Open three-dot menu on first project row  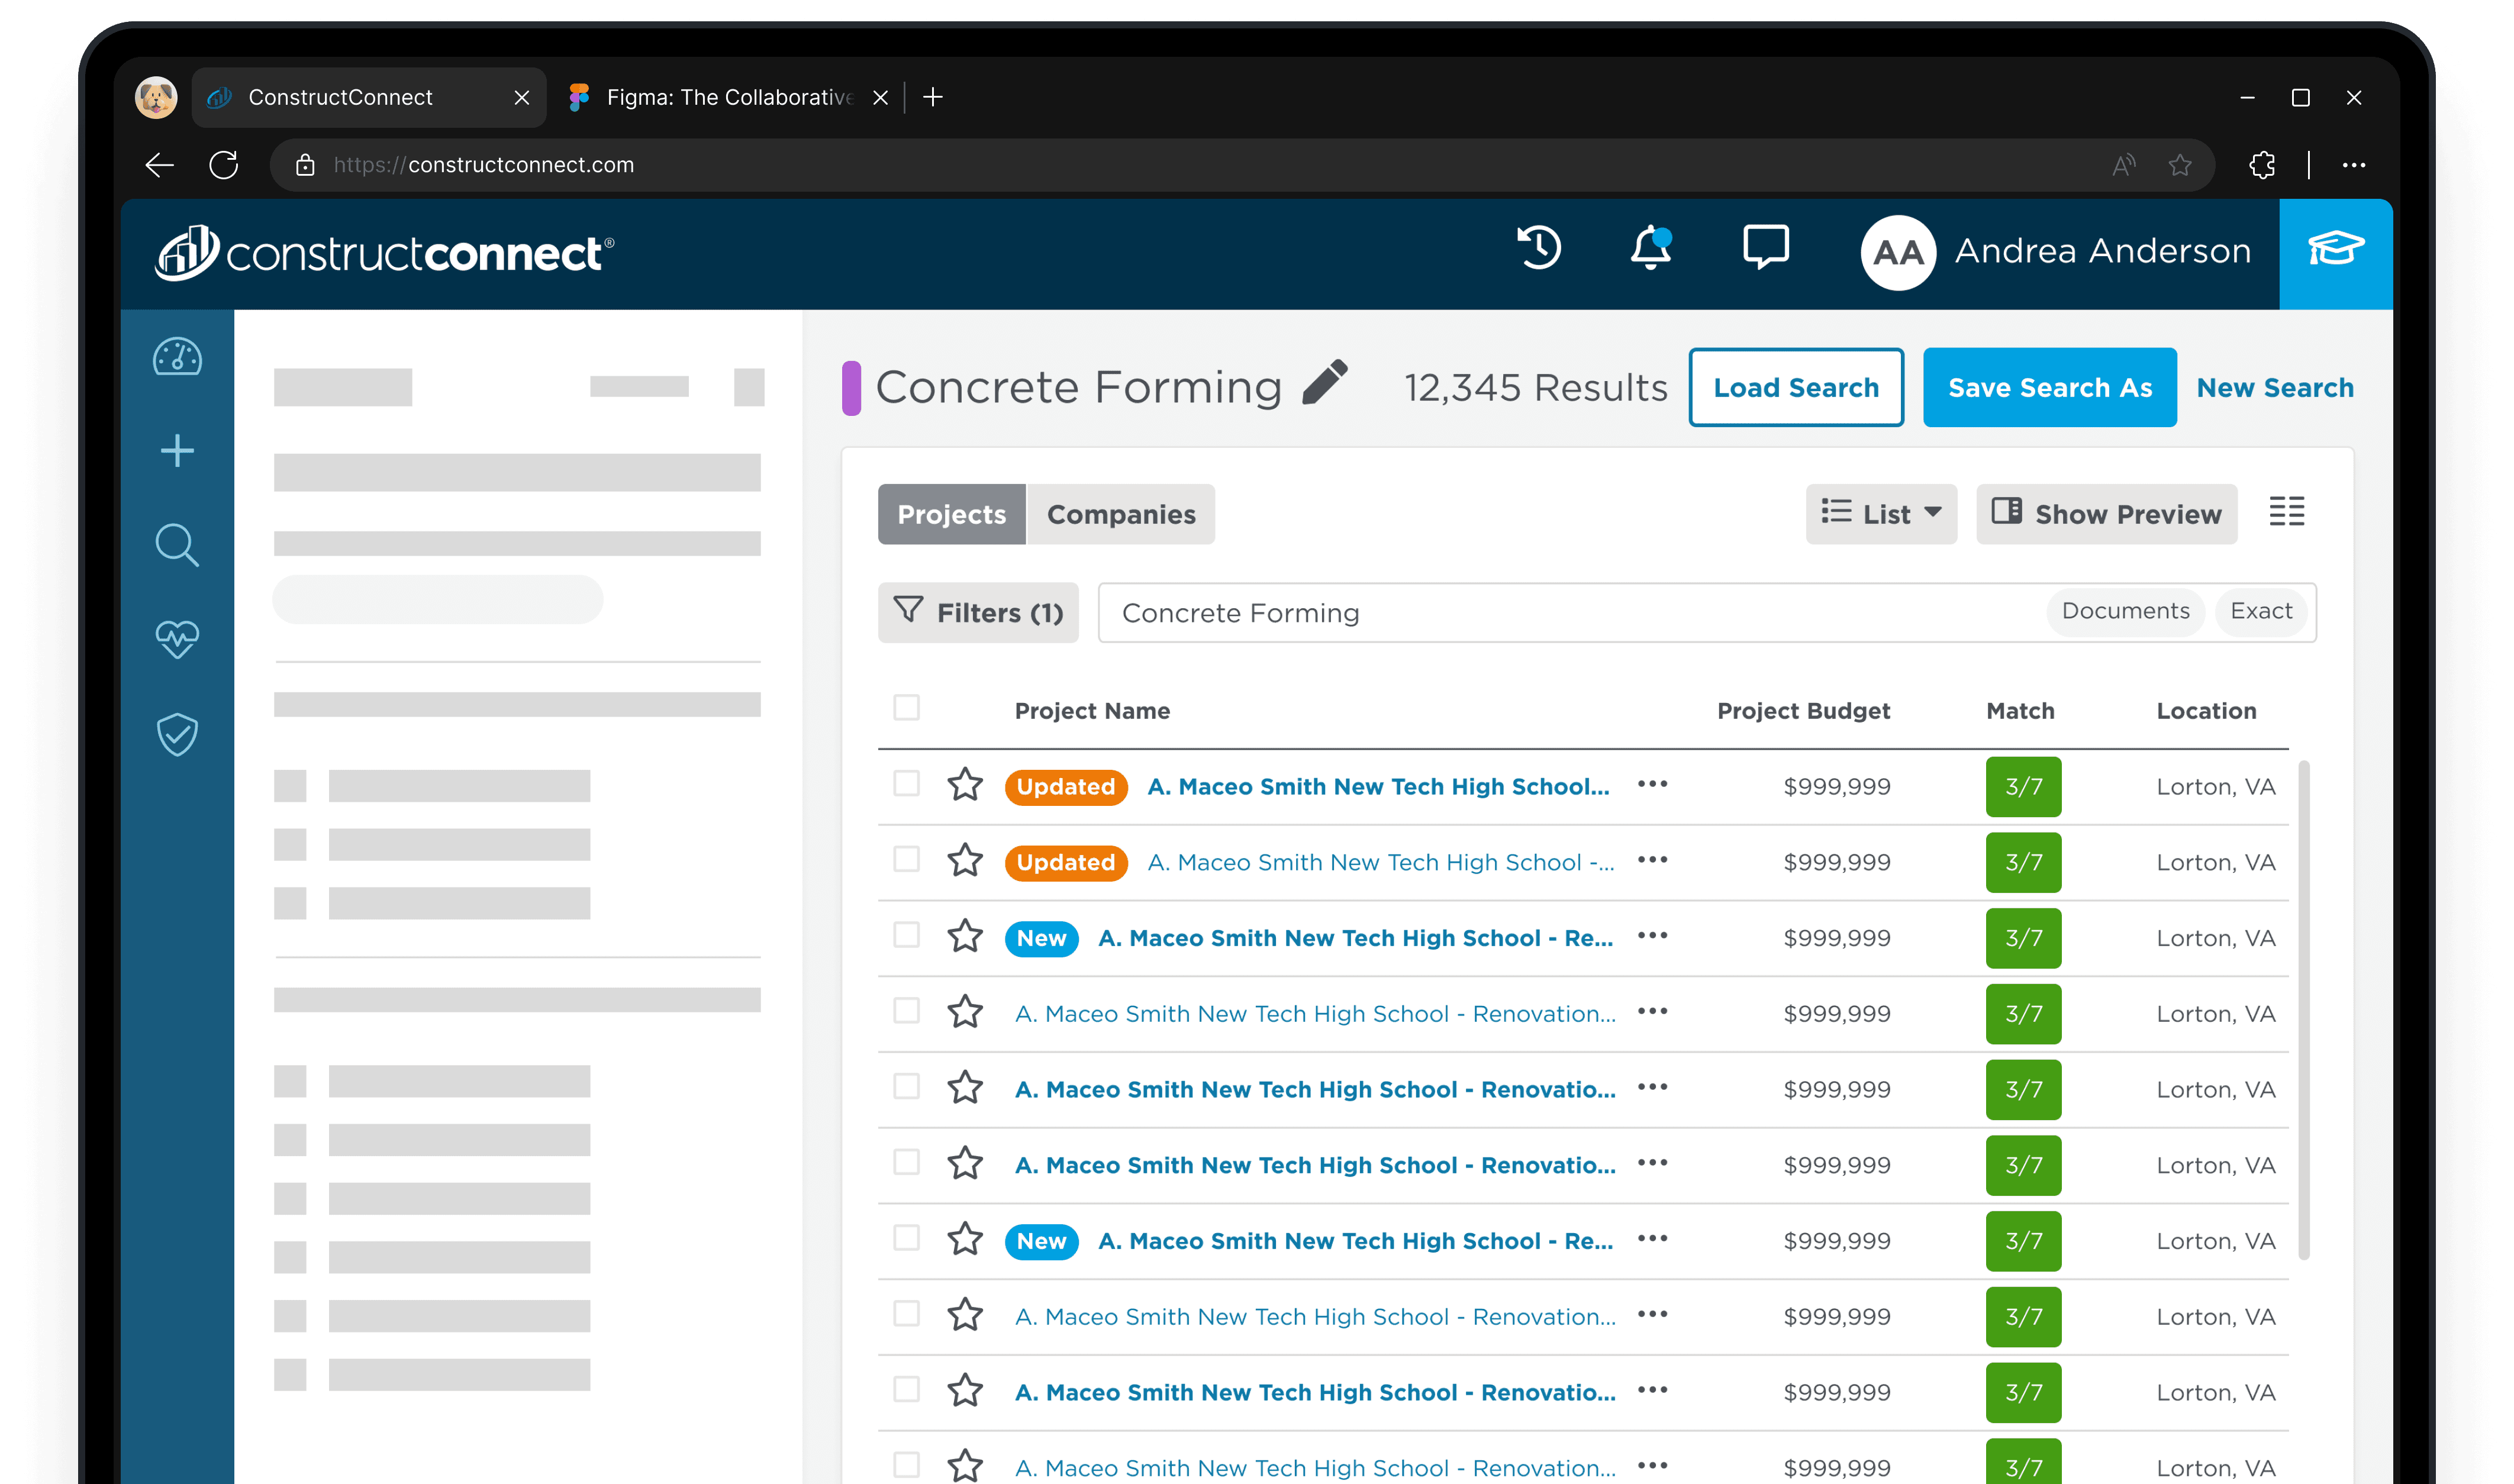pyautogui.click(x=1652, y=784)
